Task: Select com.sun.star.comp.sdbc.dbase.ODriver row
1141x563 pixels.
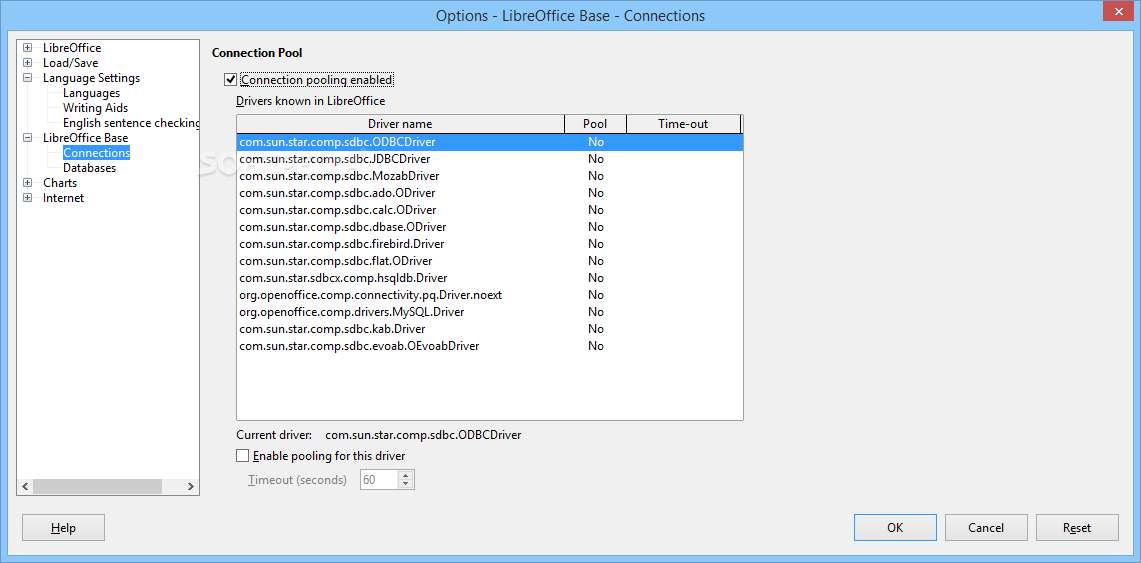Action: (x=490, y=227)
